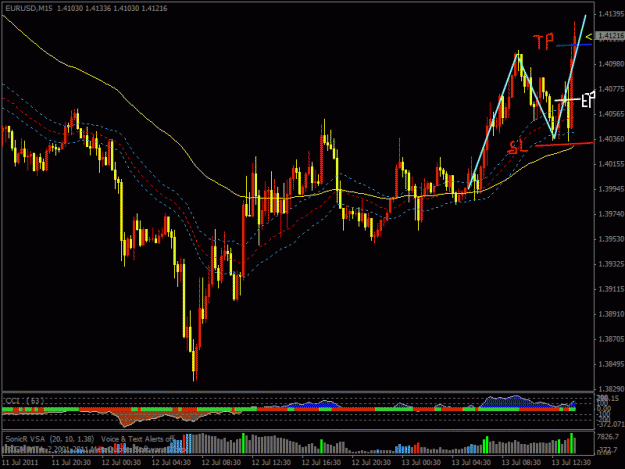This screenshot has width=625, height=469.
Task: Click the Voice & Text Alerts off text
Action: tap(138, 439)
